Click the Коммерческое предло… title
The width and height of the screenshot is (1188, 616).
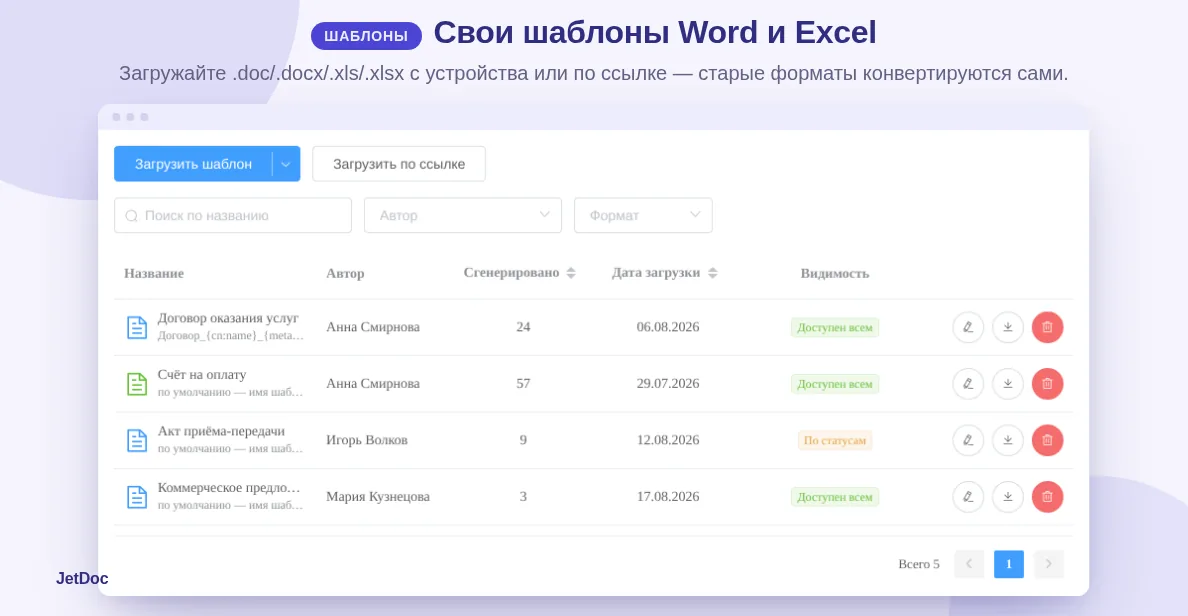pyautogui.click(x=229, y=488)
